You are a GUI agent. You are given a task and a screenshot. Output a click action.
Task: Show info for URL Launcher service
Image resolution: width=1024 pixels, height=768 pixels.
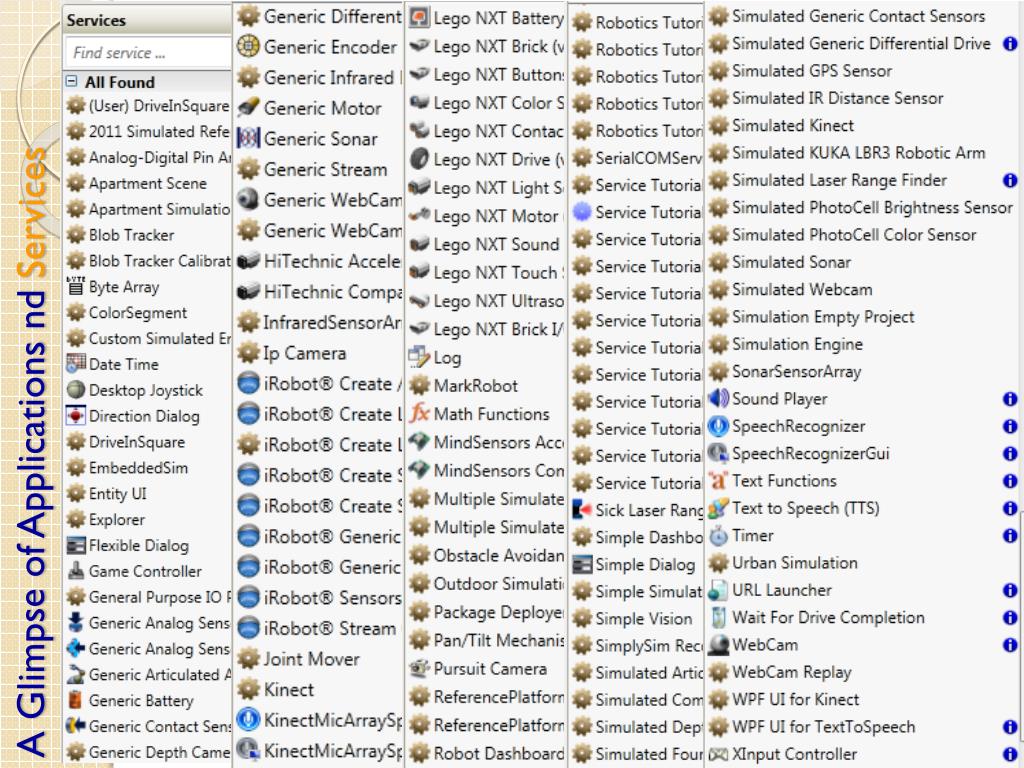coord(1010,590)
